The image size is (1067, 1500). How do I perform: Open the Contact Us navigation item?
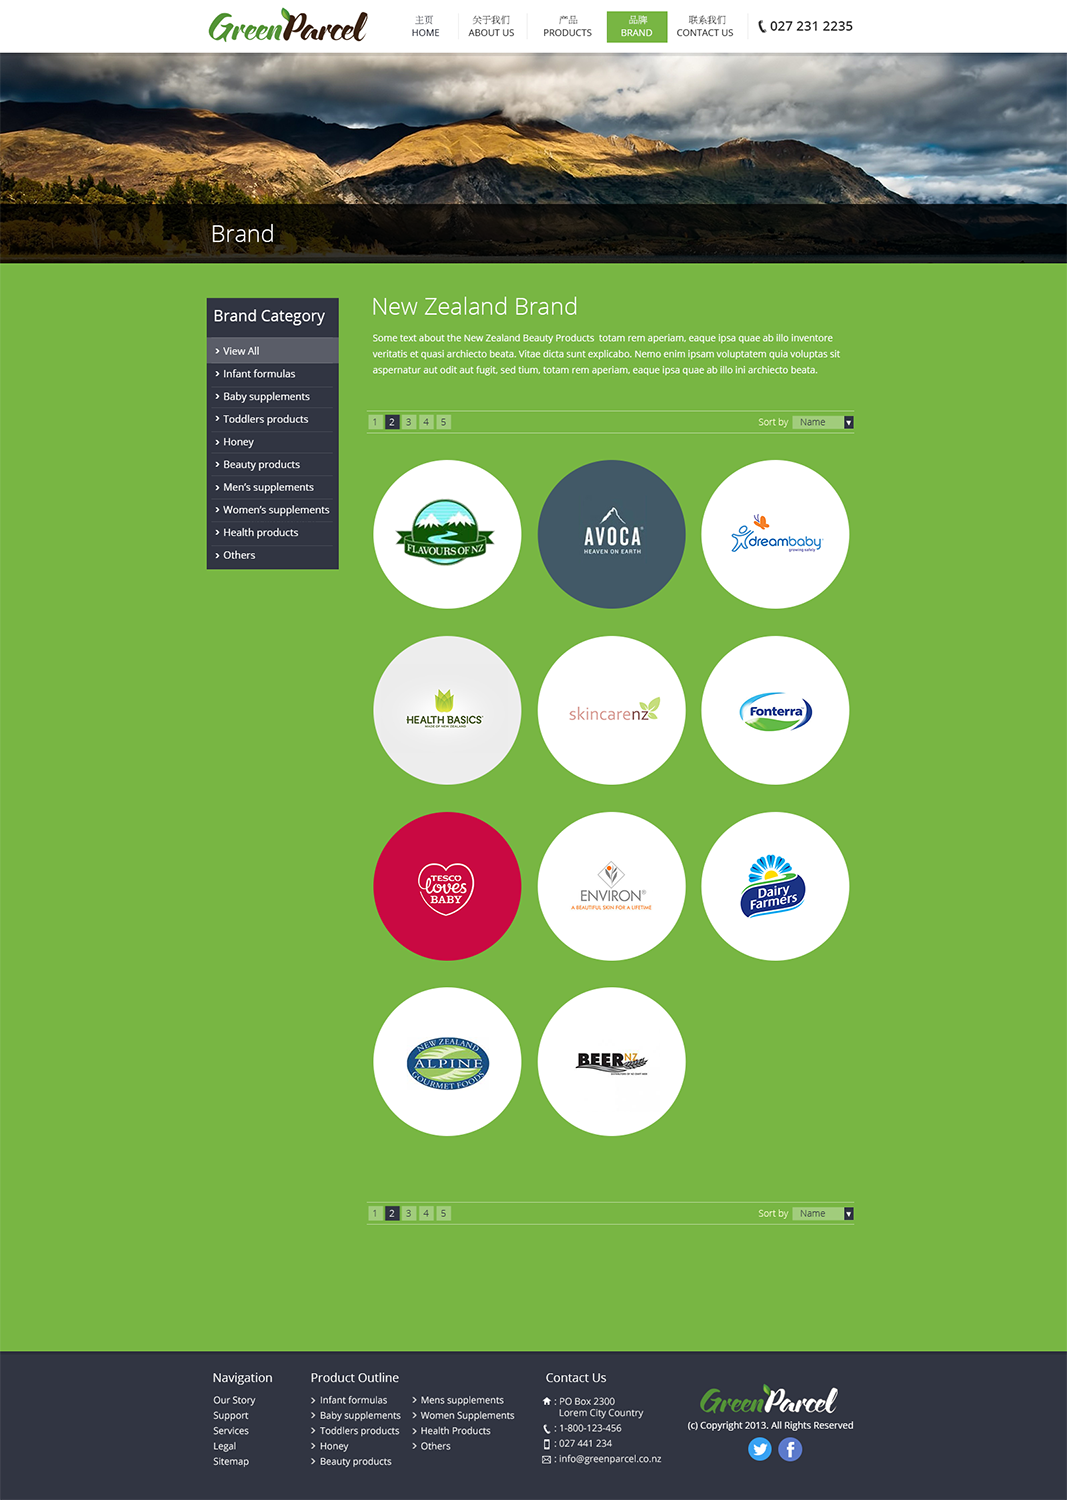[704, 26]
